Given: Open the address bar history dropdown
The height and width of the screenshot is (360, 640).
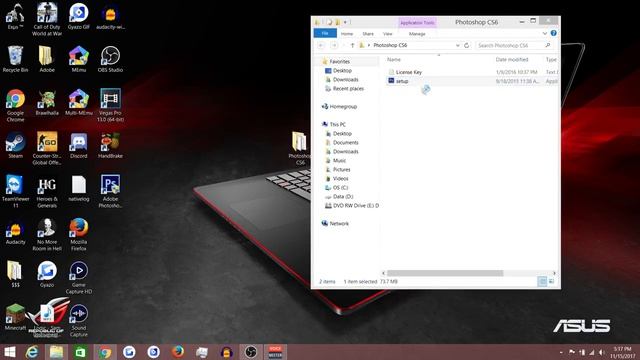Looking at the screenshot, I should [x=458, y=45].
